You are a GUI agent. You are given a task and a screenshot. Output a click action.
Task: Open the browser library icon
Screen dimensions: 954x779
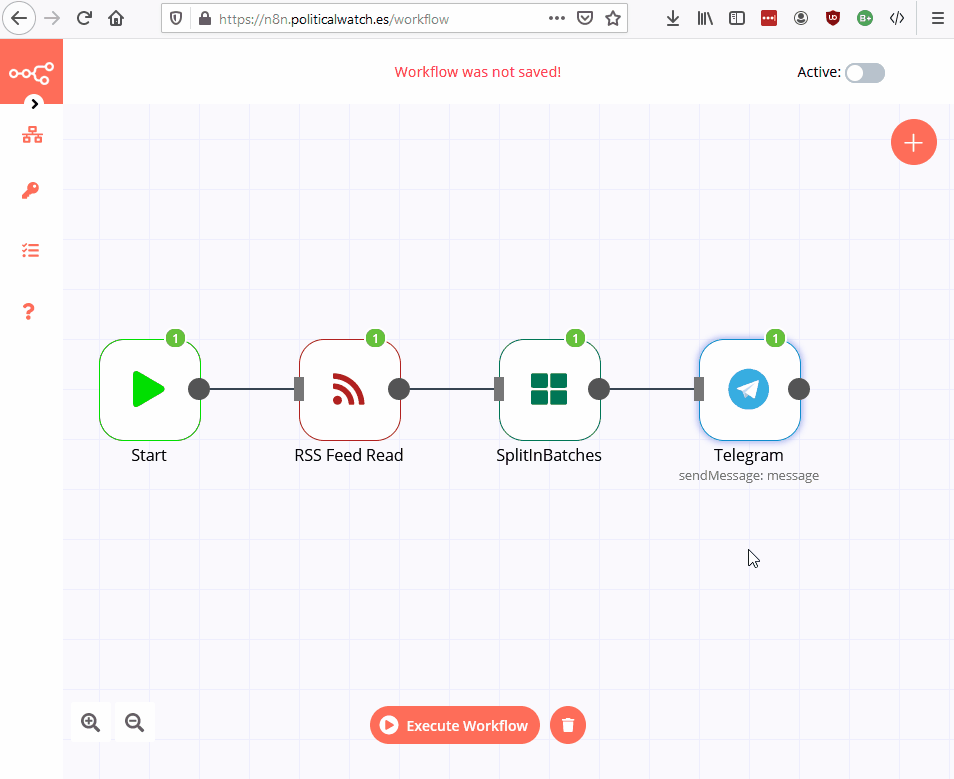pyautogui.click(x=705, y=18)
